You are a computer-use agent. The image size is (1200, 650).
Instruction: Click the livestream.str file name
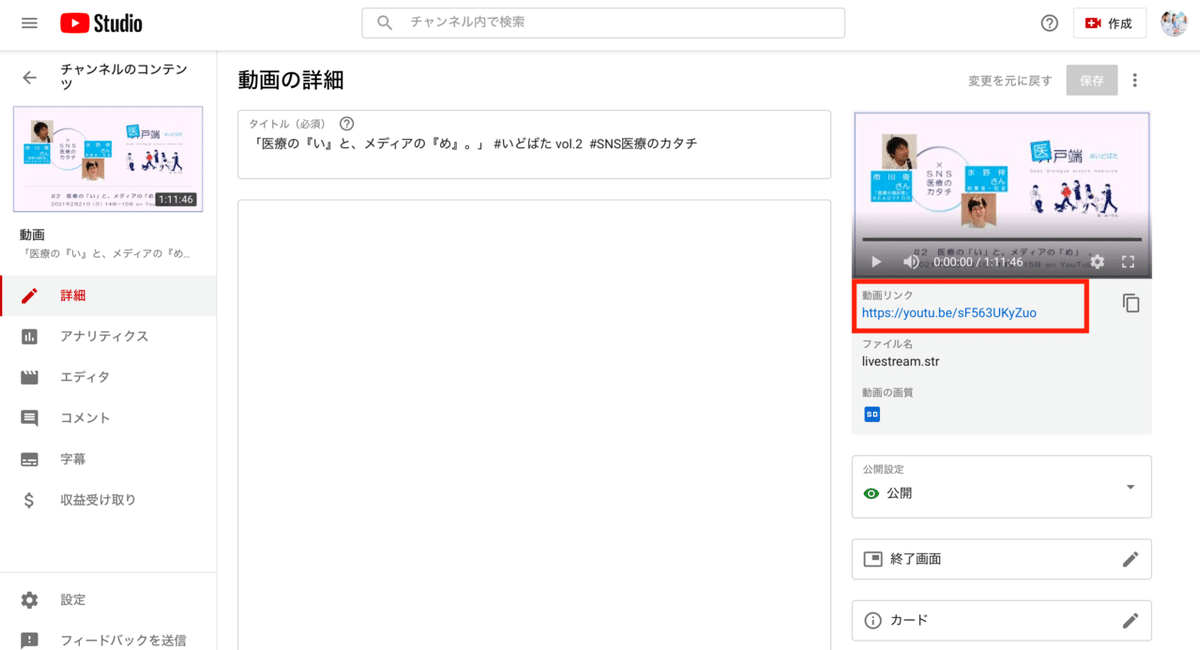coord(901,361)
